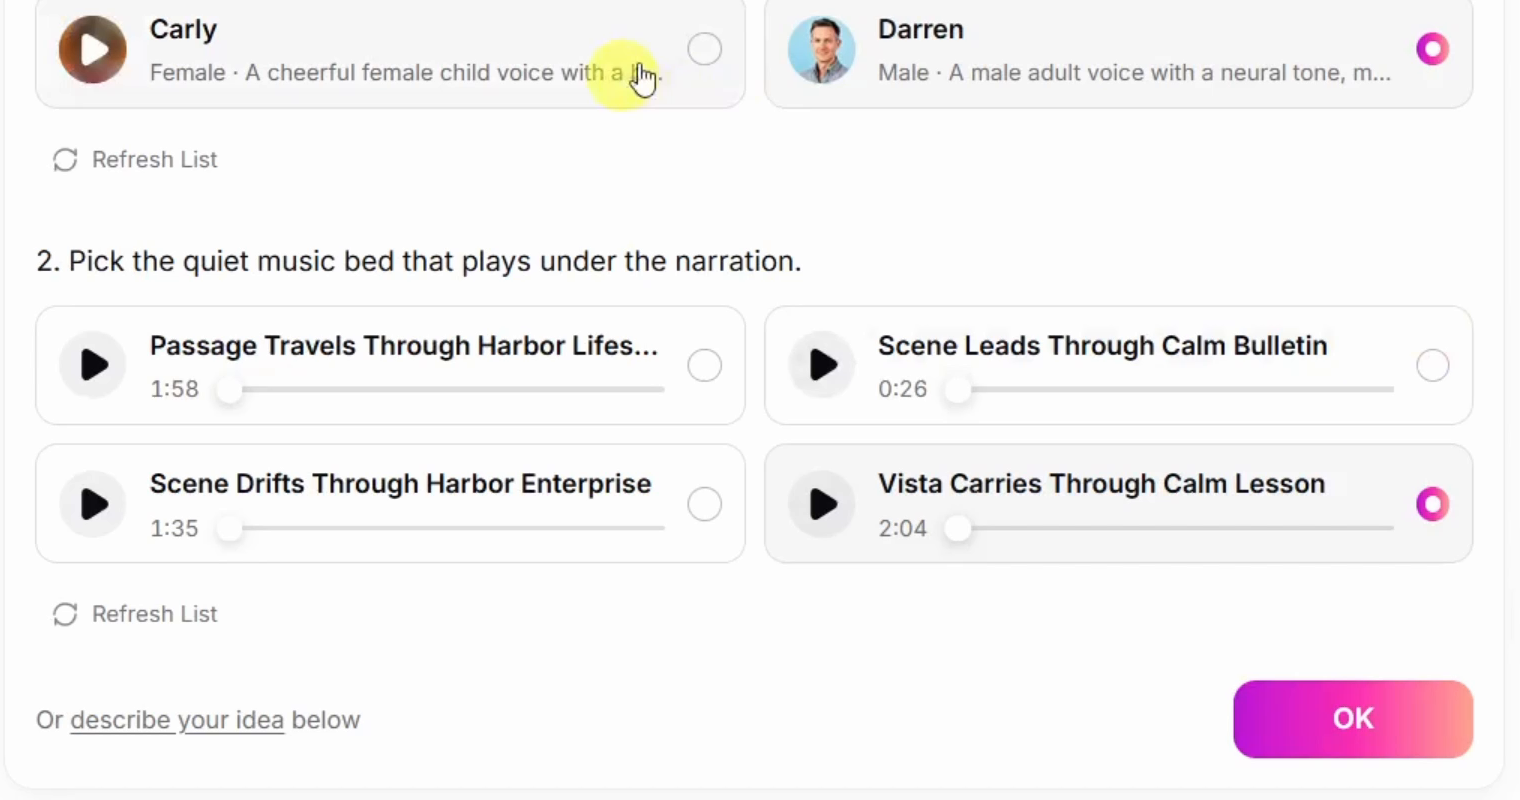
Task: Click 'Scene Leads Through Calm Bulletin' title
Action: pyautogui.click(x=1103, y=346)
